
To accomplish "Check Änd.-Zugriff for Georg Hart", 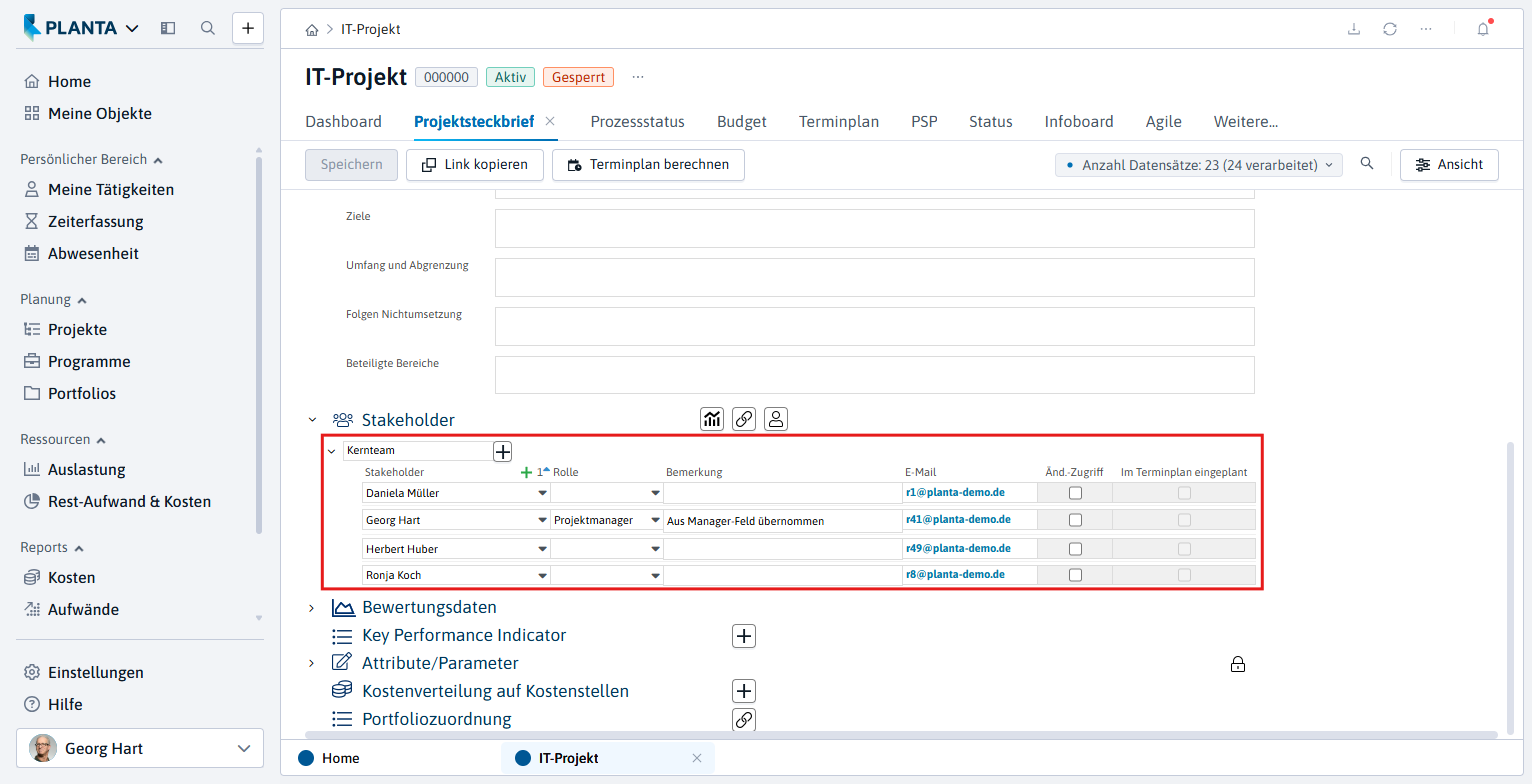I will click(1075, 520).
